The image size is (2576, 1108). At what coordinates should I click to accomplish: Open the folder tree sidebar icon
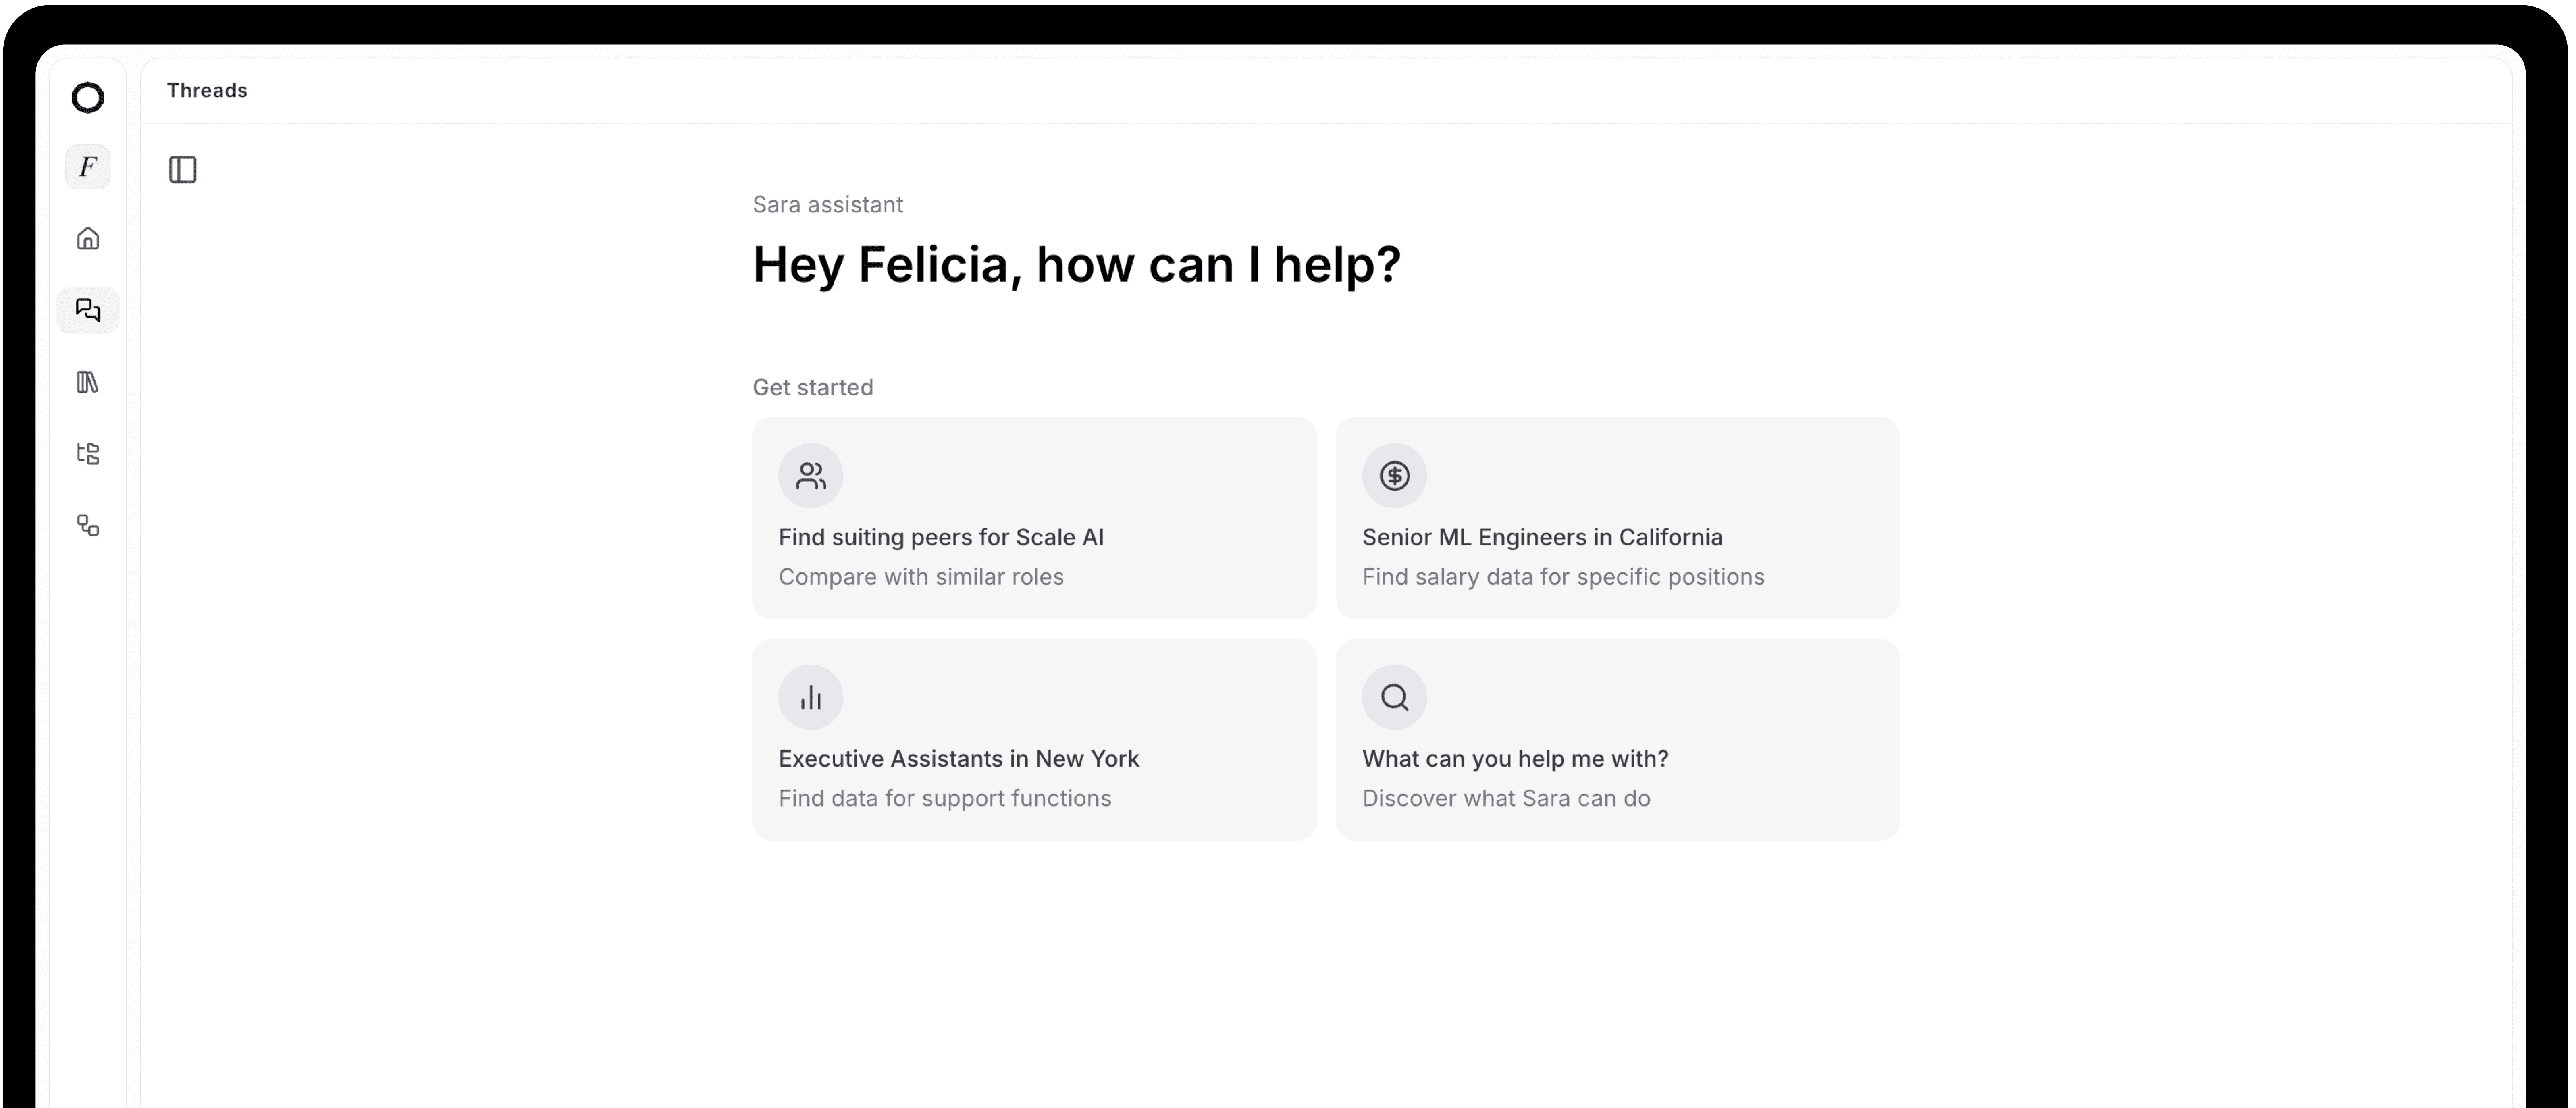tap(88, 454)
